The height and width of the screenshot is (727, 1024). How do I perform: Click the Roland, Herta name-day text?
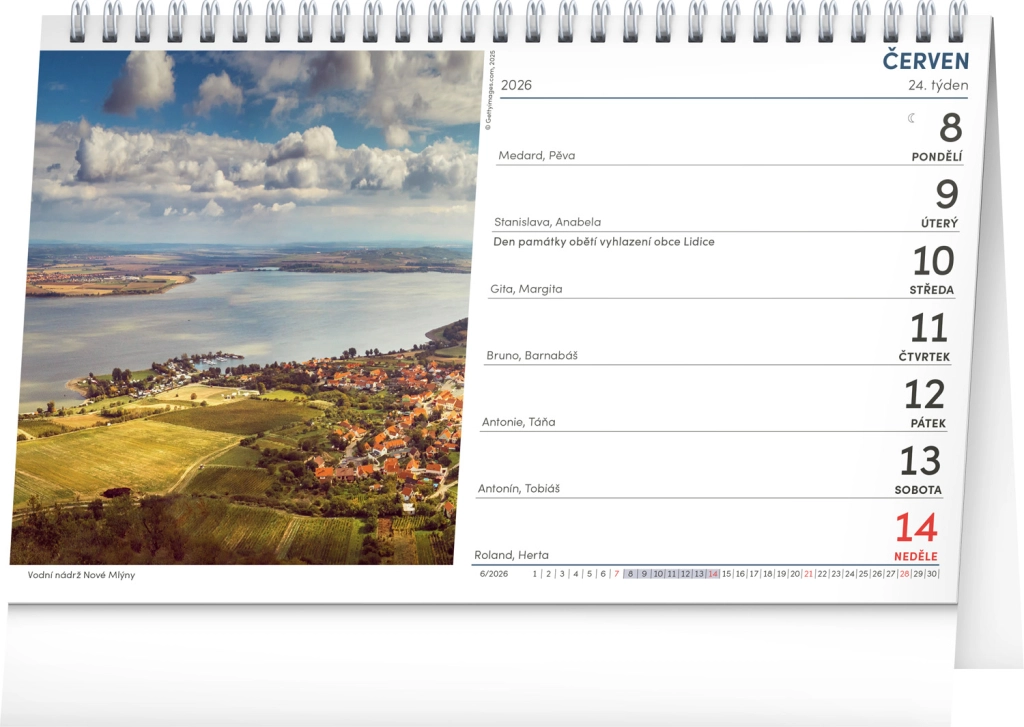(x=511, y=555)
